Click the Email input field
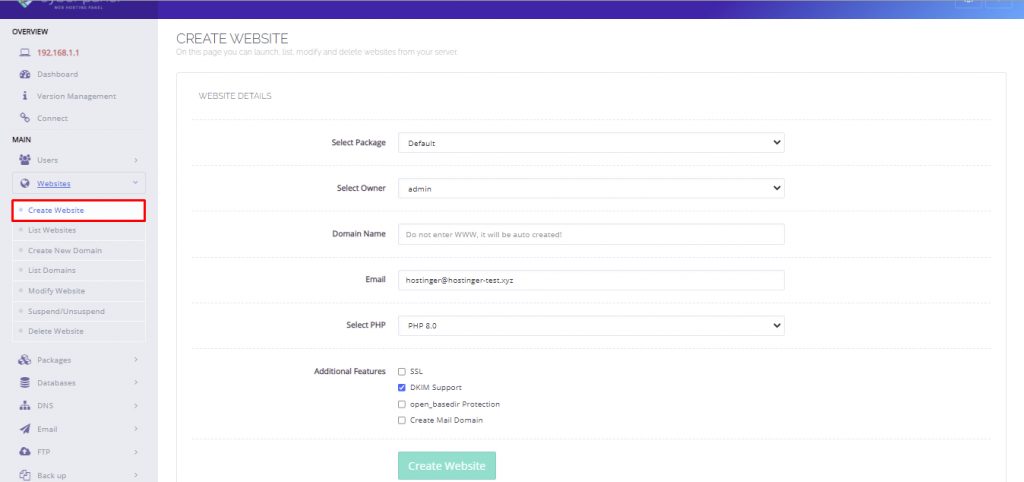The width and height of the screenshot is (1024, 482). [591, 280]
